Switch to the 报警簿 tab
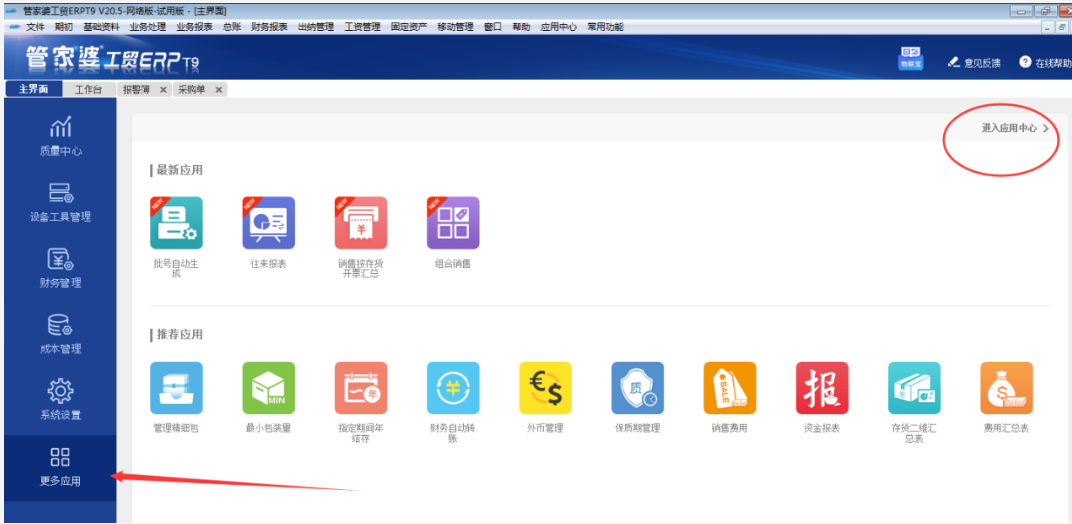The height and width of the screenshot is (524, 1072). click(x=137, y=90)
